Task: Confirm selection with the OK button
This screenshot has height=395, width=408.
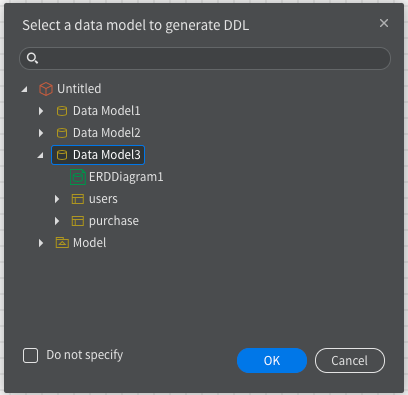Action: tap(272, 360)
